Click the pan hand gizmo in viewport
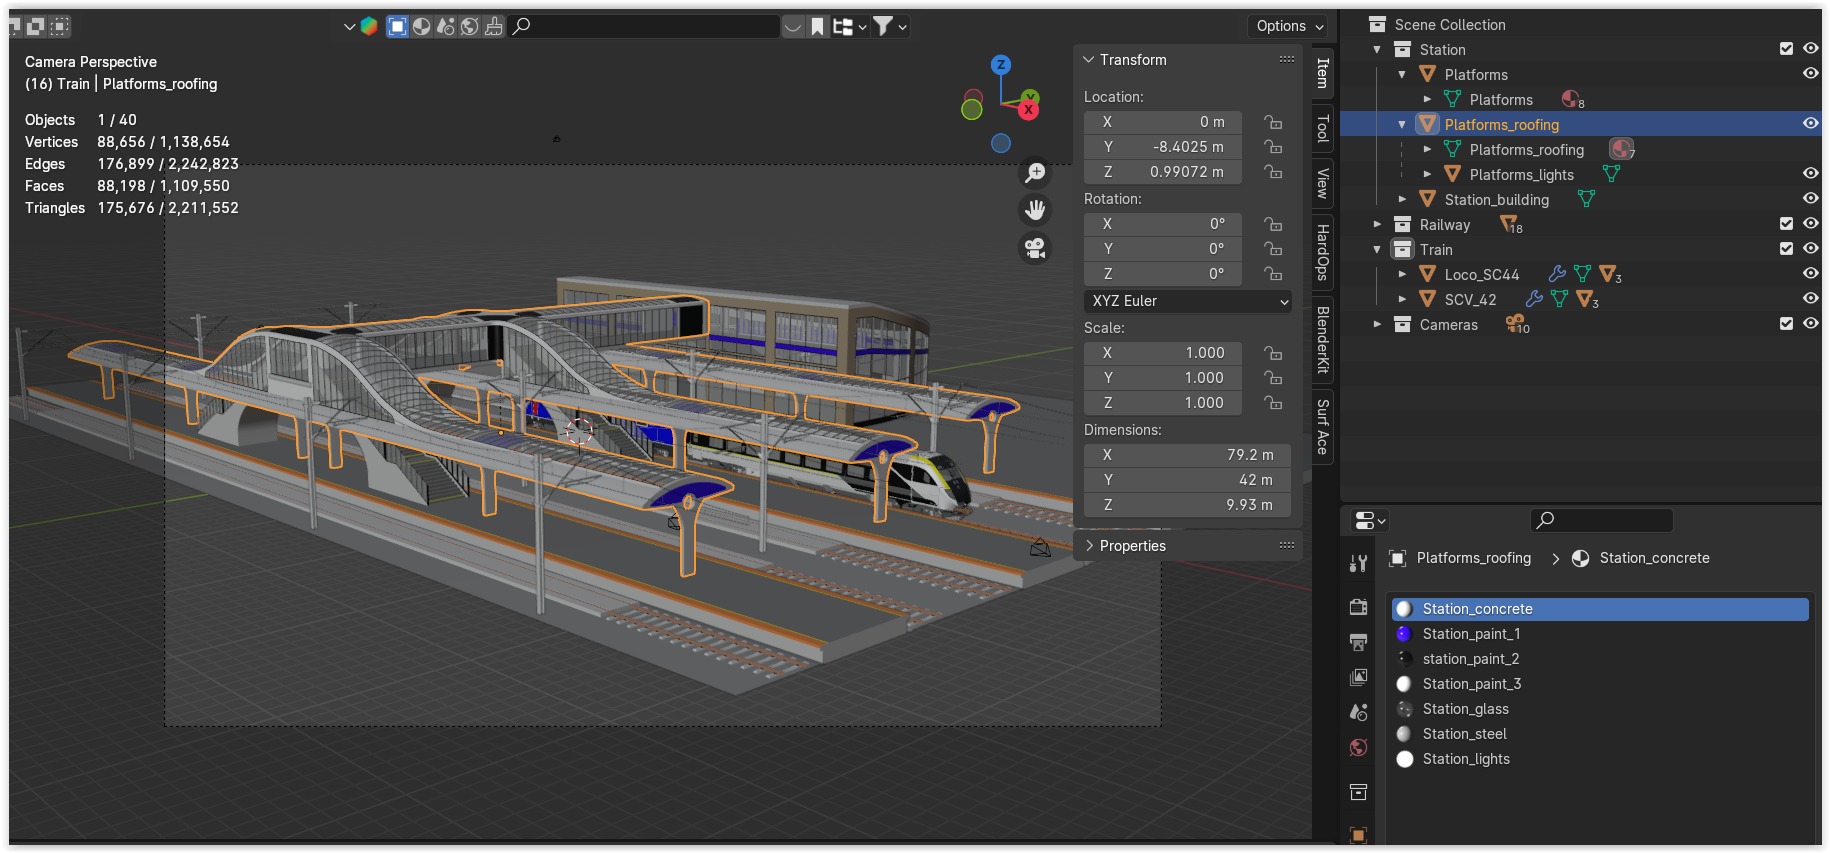Viewport: 1830px width, 853px height. click(x=1035, y=210)
